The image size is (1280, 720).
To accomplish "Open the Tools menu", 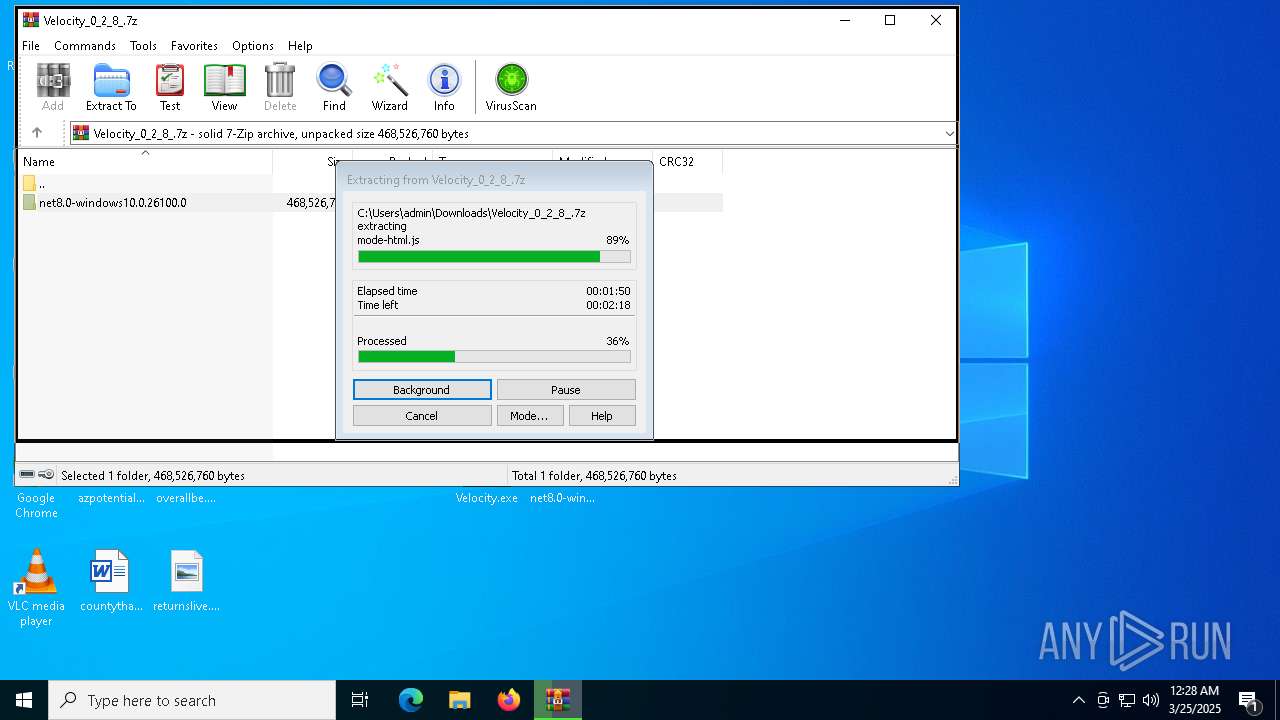I will click(143, 46).
